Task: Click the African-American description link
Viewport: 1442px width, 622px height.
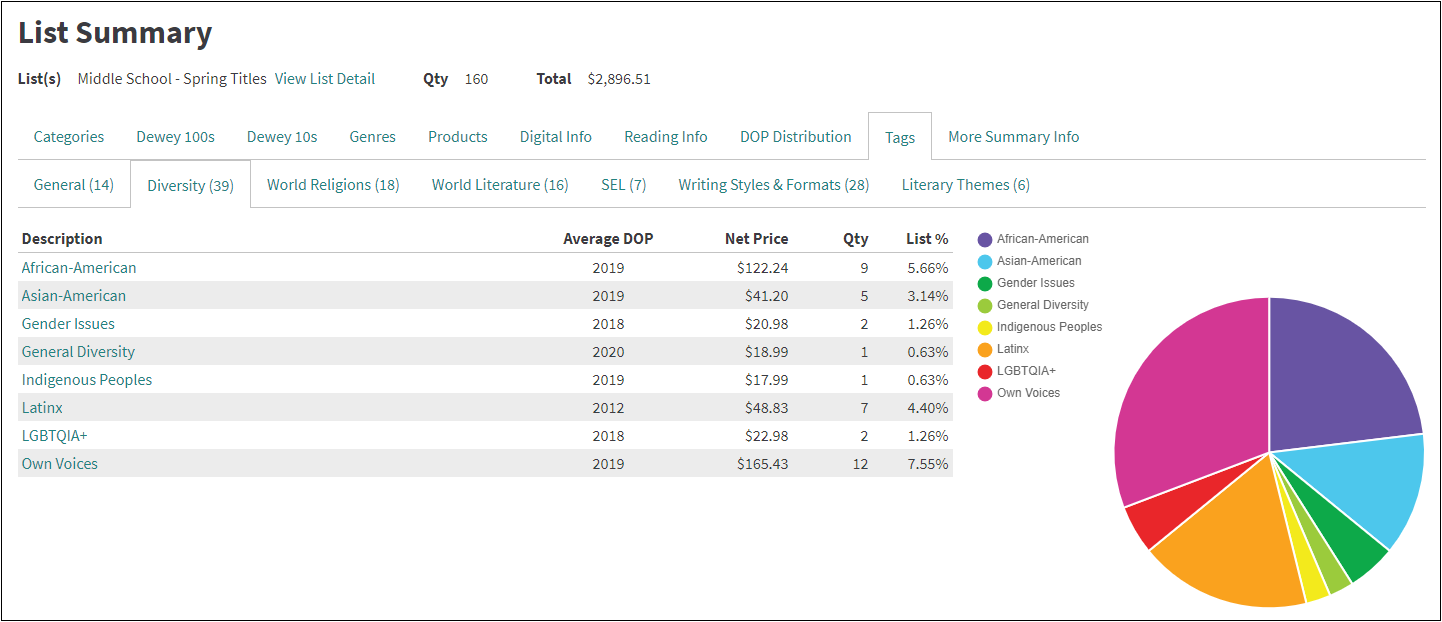Action: point(79,268)
